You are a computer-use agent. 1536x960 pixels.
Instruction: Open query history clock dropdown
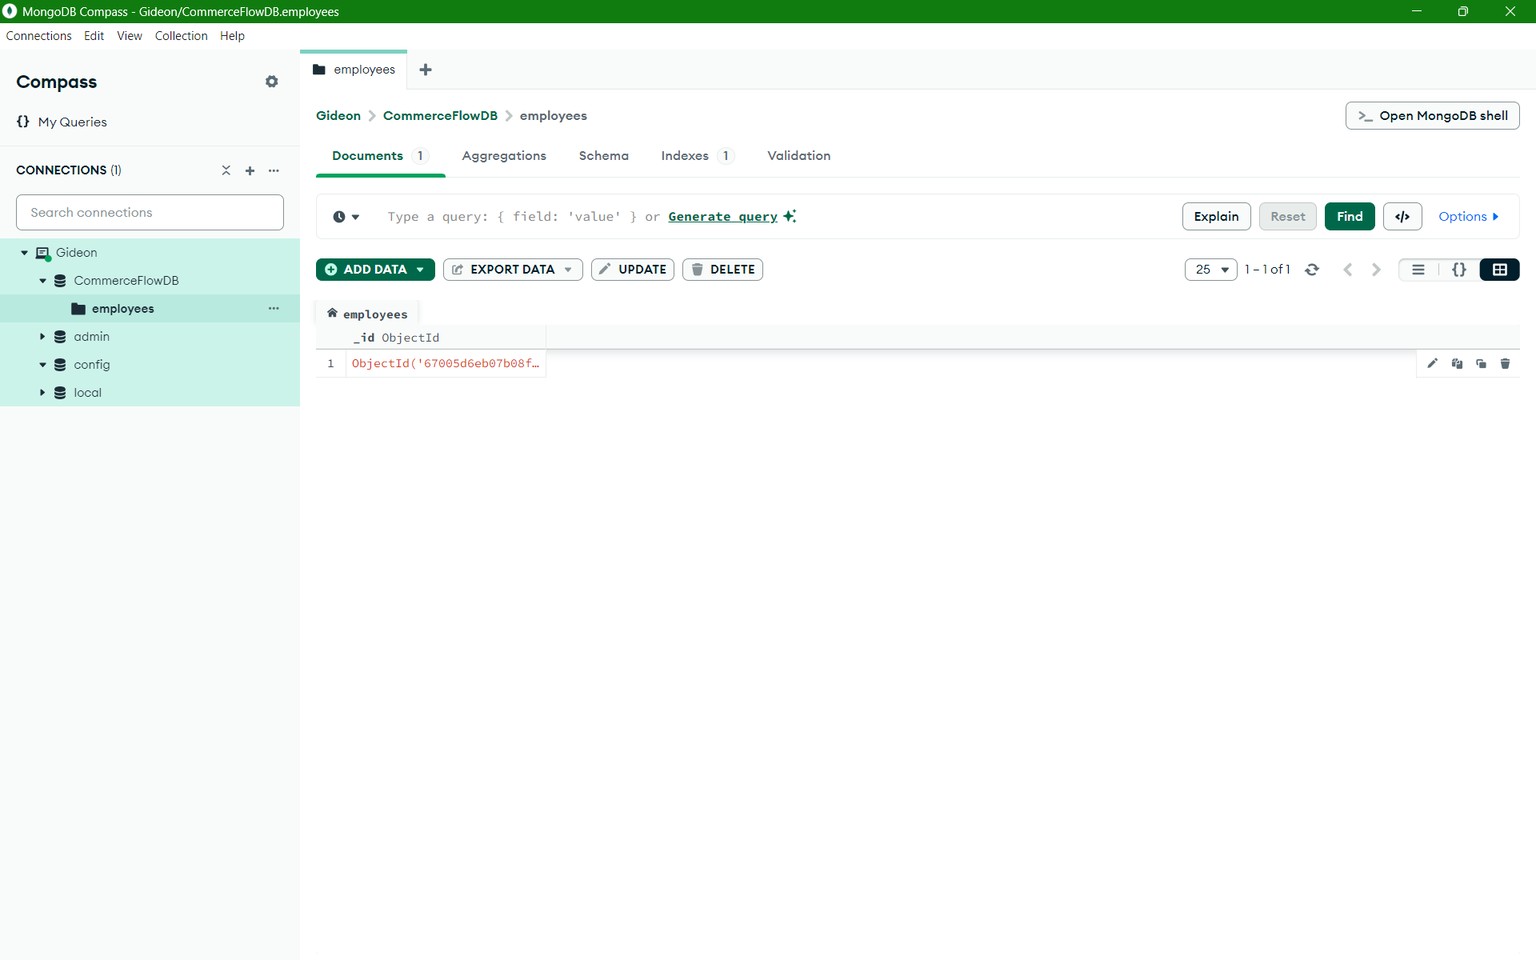pyautogui.click(x=346, y=217)
